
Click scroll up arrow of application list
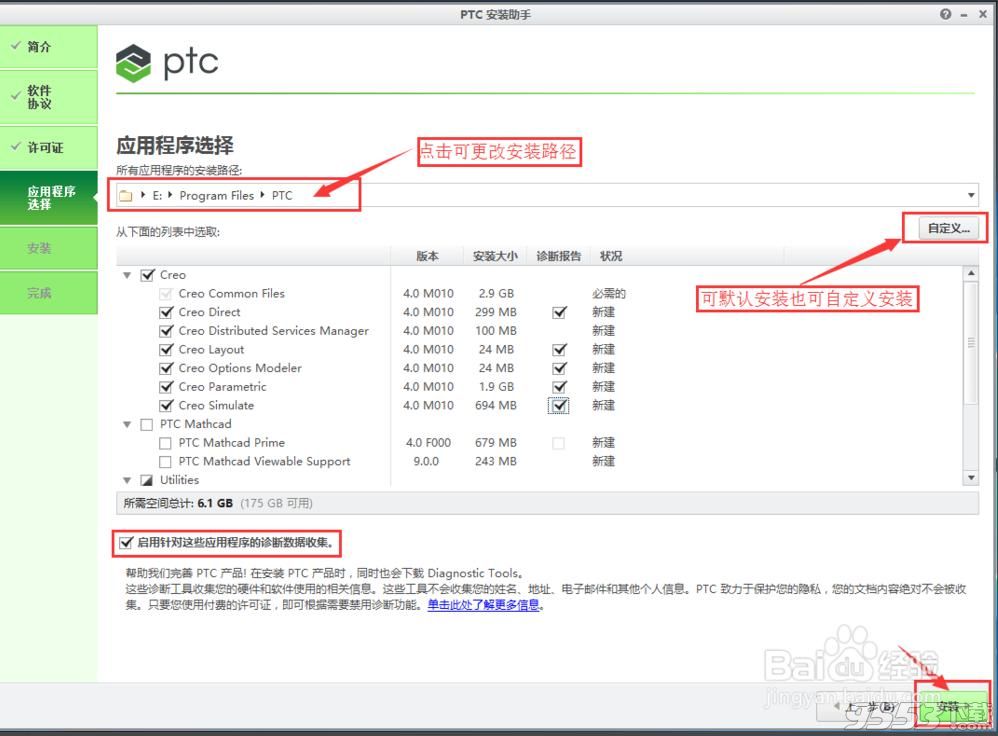click(x=971, y=273)
